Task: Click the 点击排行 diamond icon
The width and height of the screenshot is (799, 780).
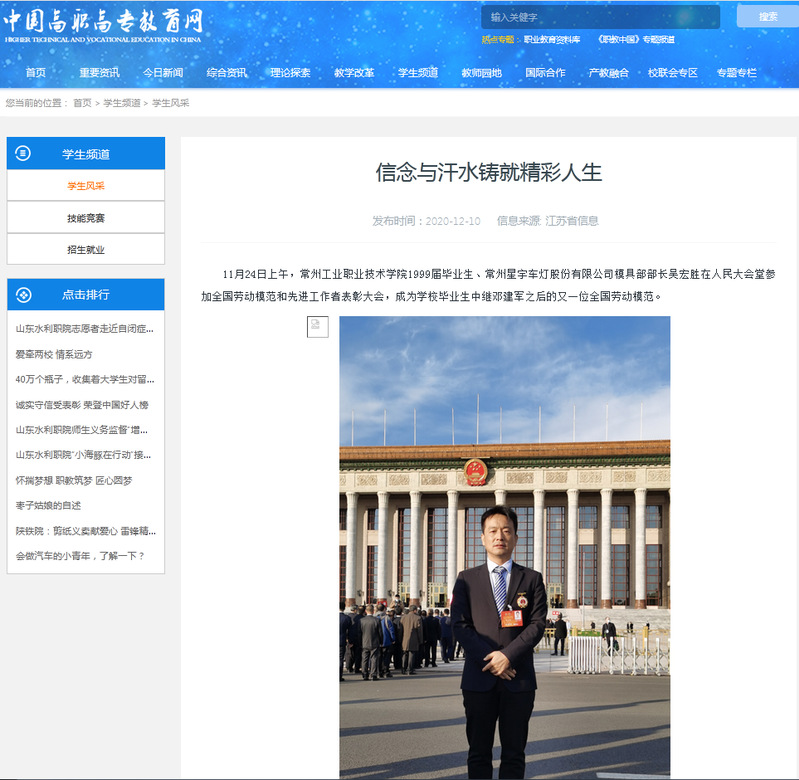Action: click(24, 295)
